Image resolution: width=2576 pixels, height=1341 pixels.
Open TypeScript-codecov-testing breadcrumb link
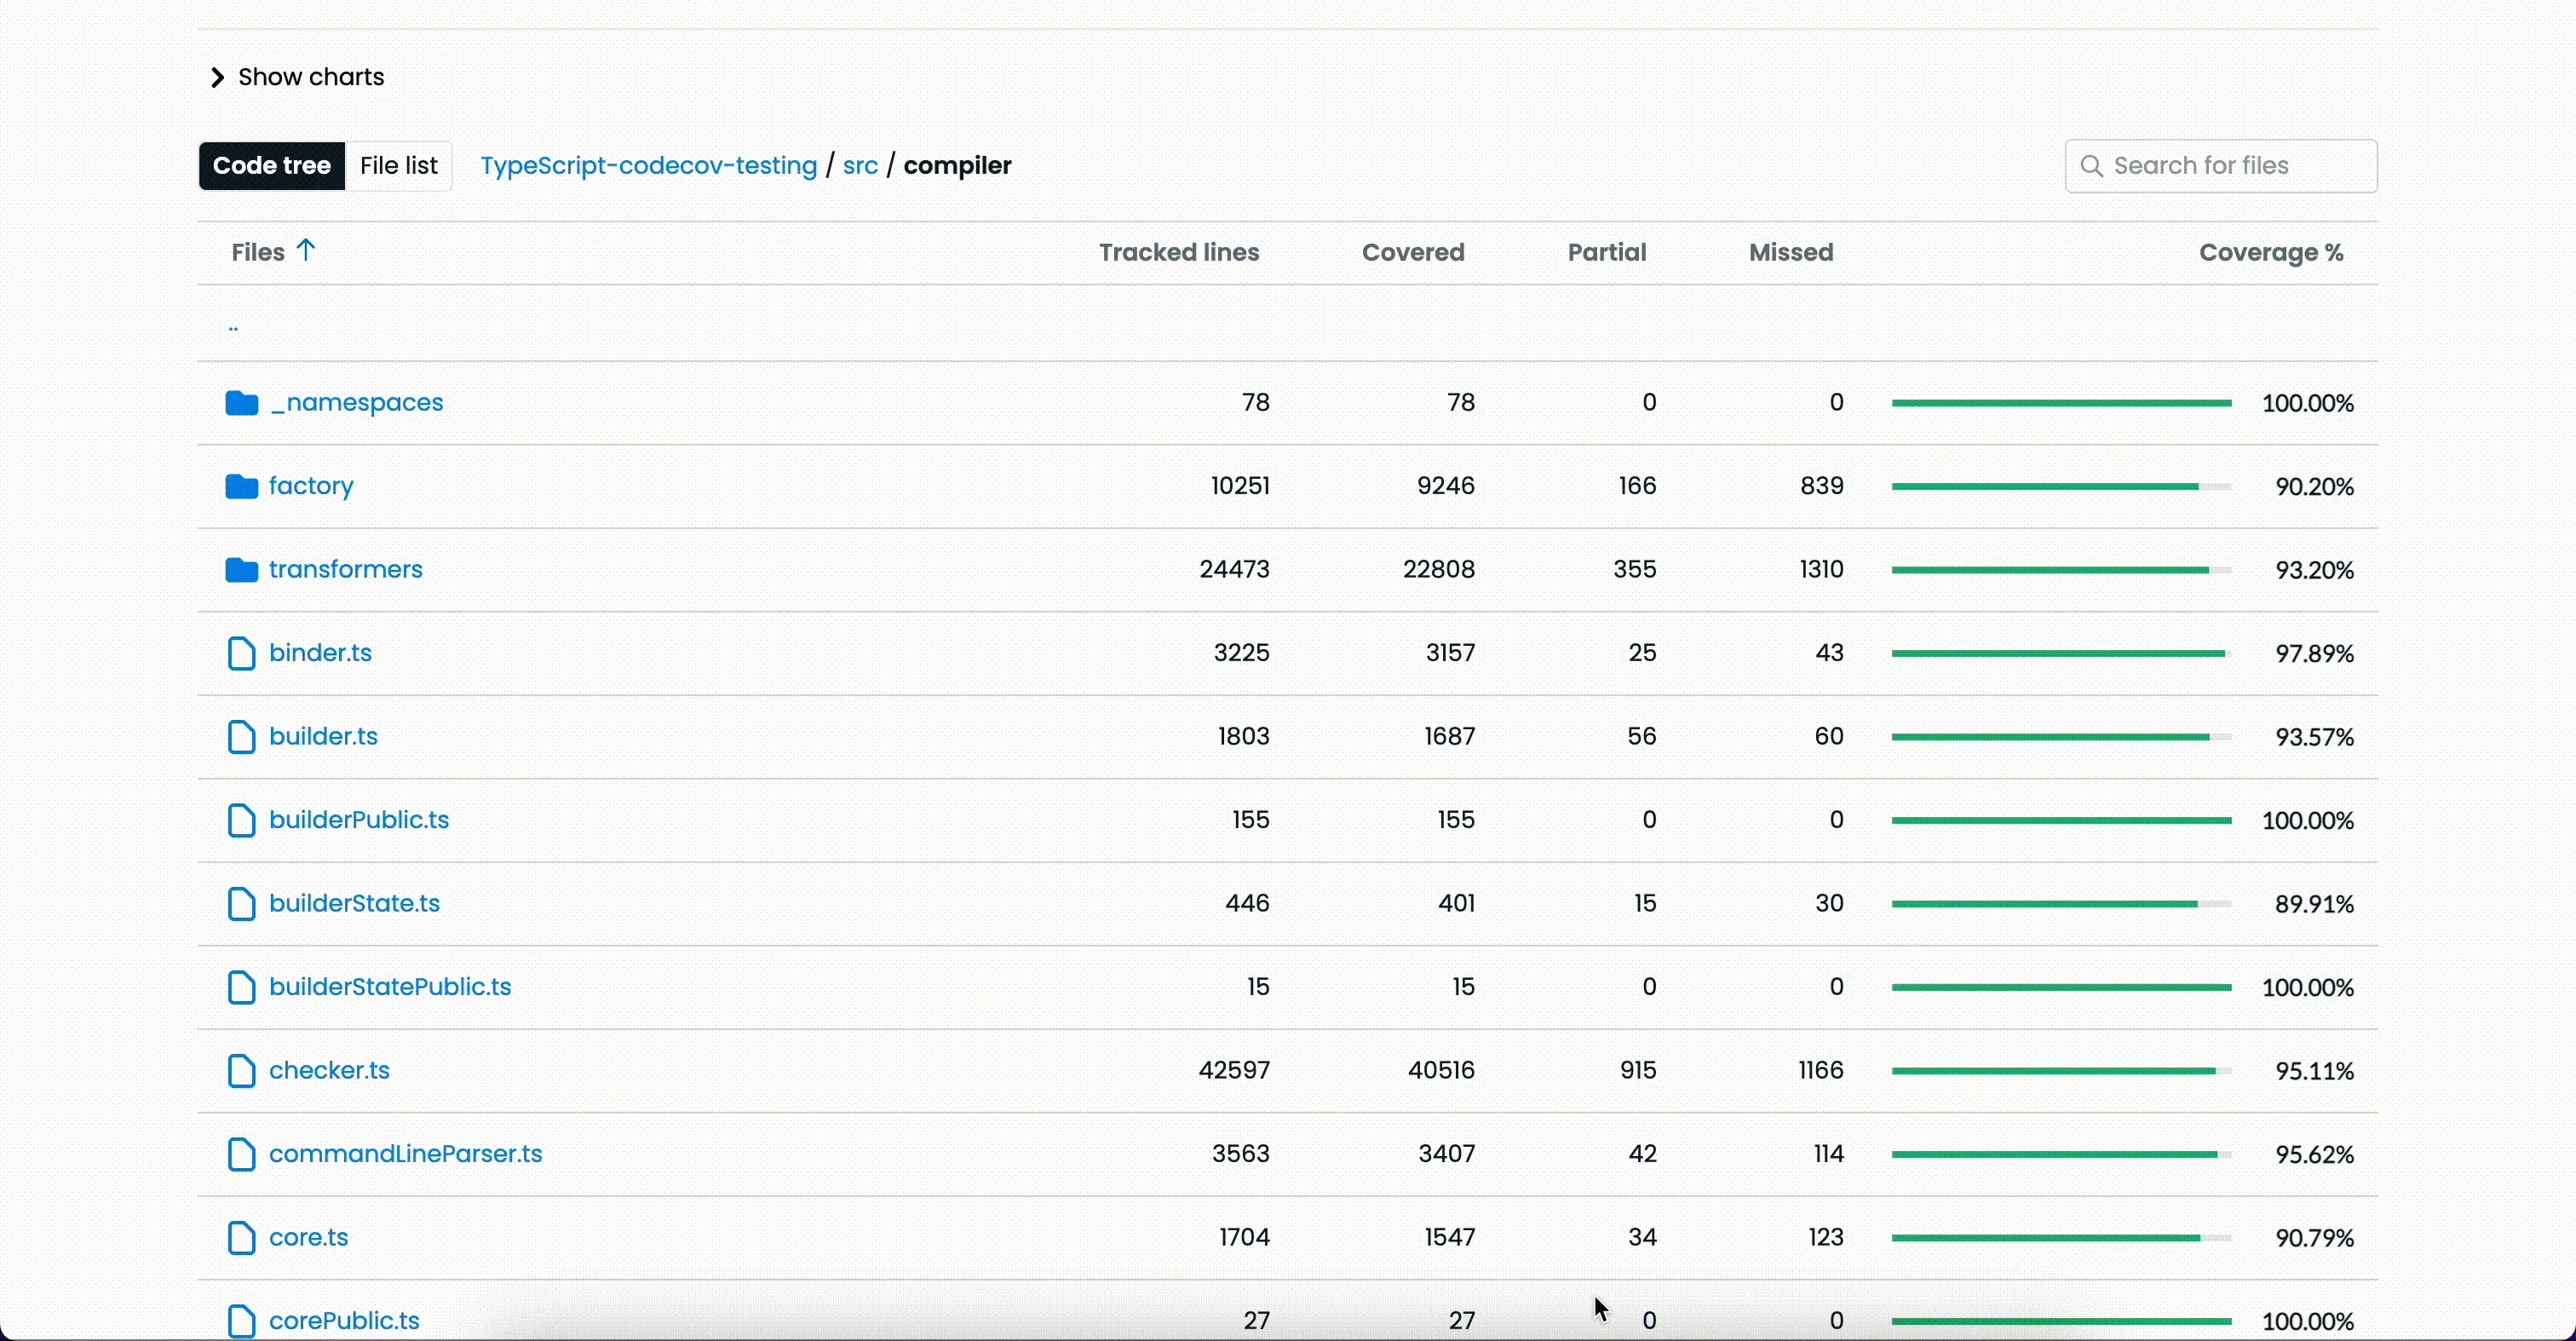[x=648, y=166]
